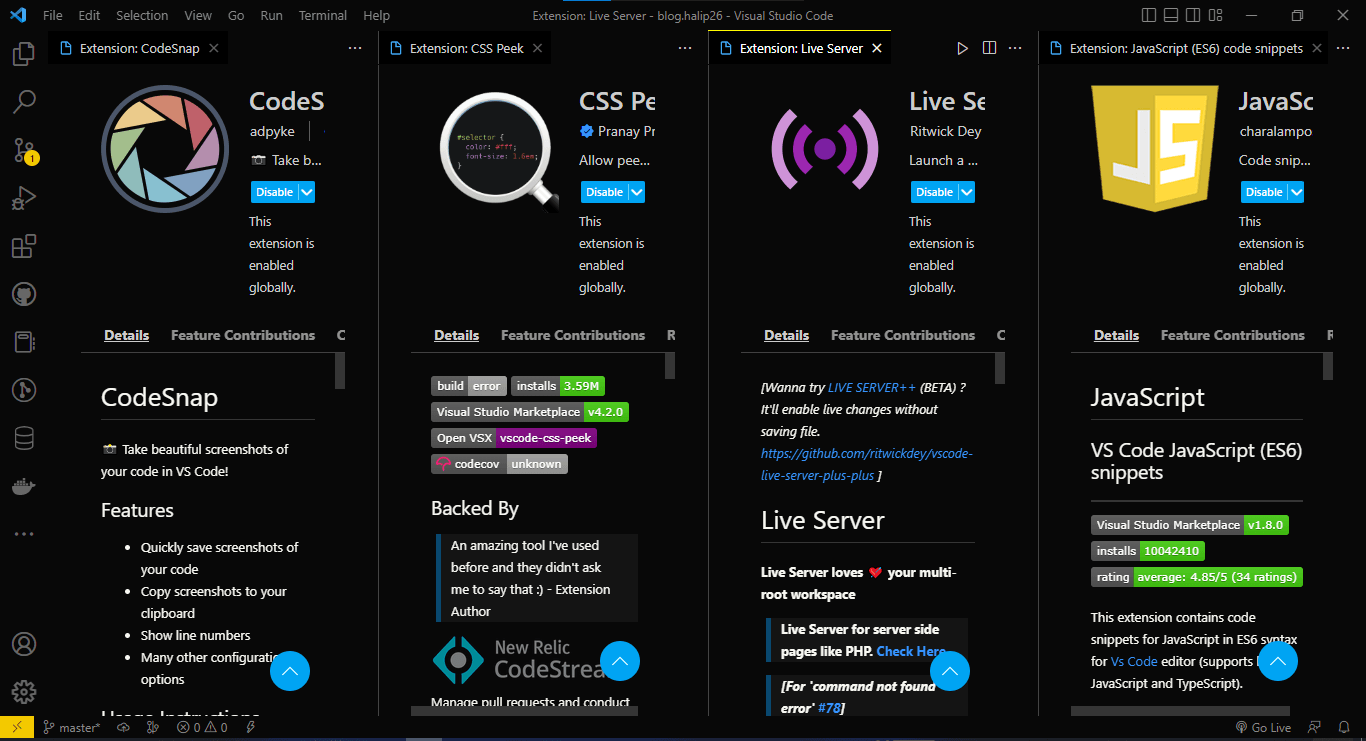Screen dimensions: 1366x741
Task: Show additional views ellipsis in activity bar
Action: point(24,534)
